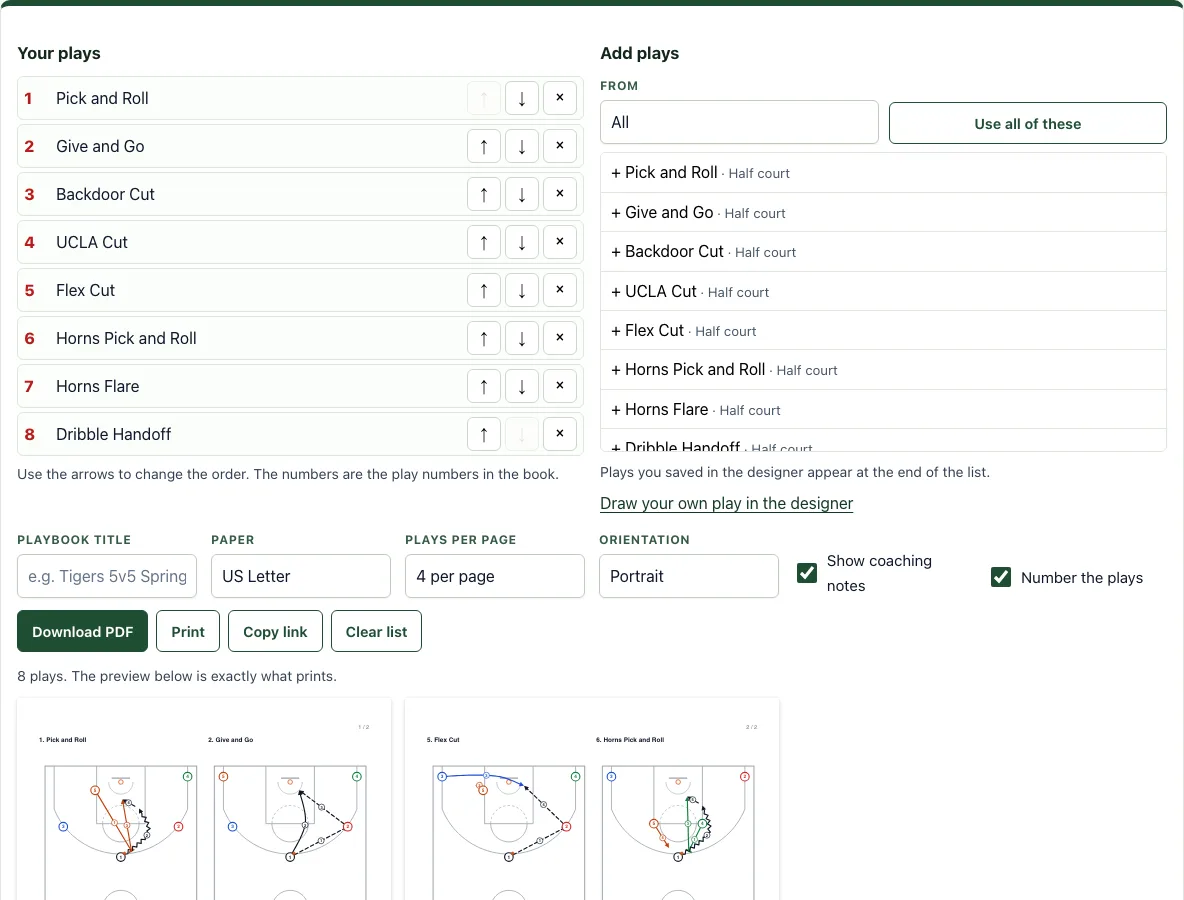The image size is (1184, 900).
Task: Remove Flex Cut from your plays
Action: (x=560, y=290)
